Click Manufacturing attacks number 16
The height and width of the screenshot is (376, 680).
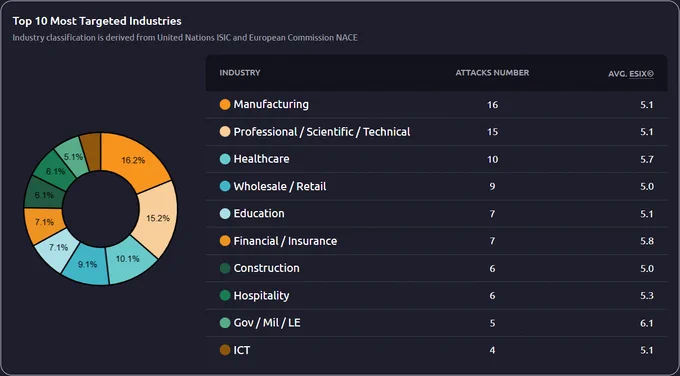coord(492,105)
